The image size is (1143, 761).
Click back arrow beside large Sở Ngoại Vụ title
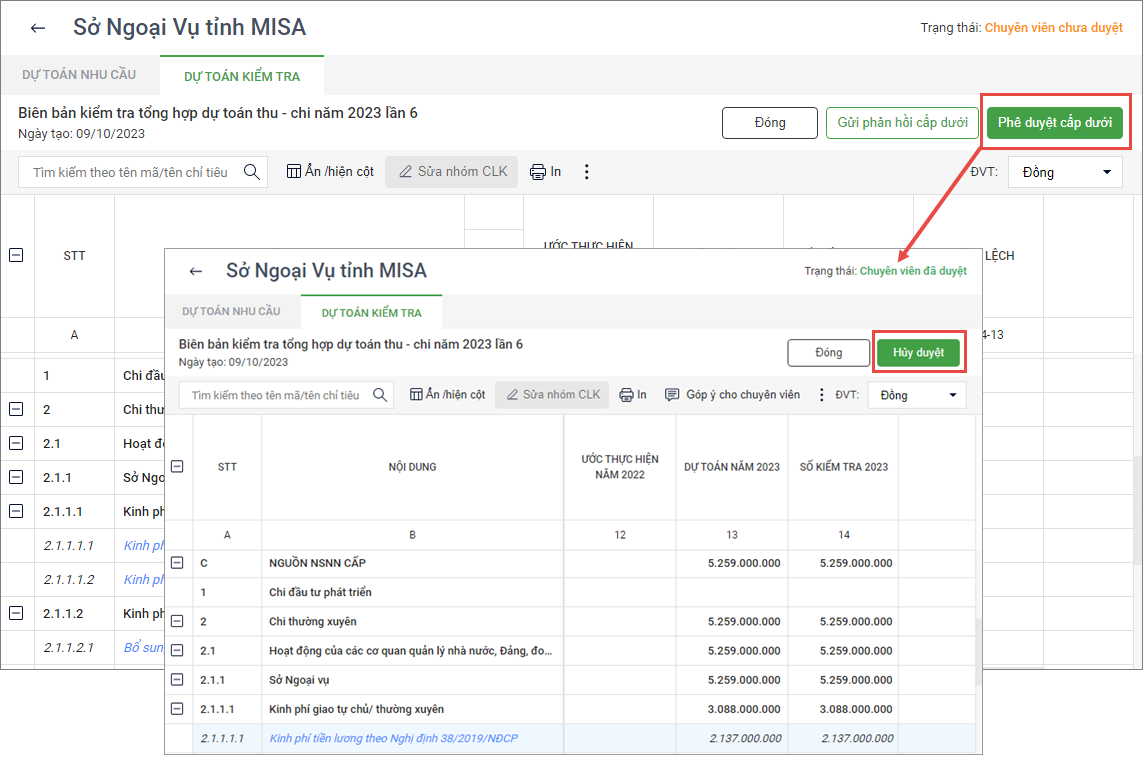(x=38, y=28)
